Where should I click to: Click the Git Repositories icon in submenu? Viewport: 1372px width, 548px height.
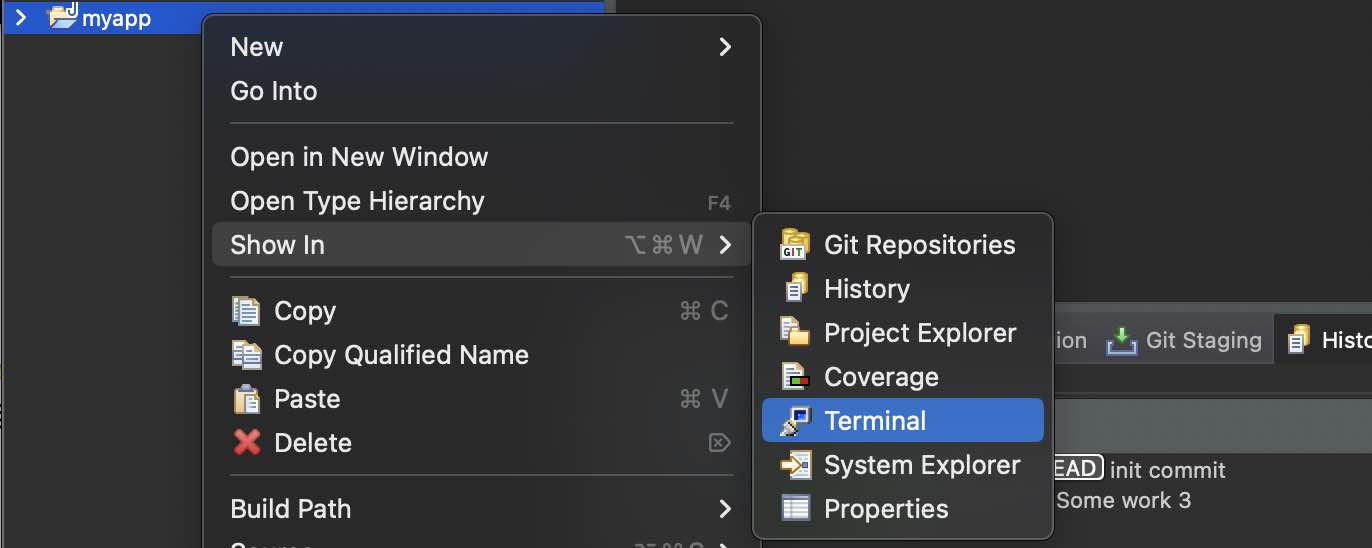pos(794,245)
